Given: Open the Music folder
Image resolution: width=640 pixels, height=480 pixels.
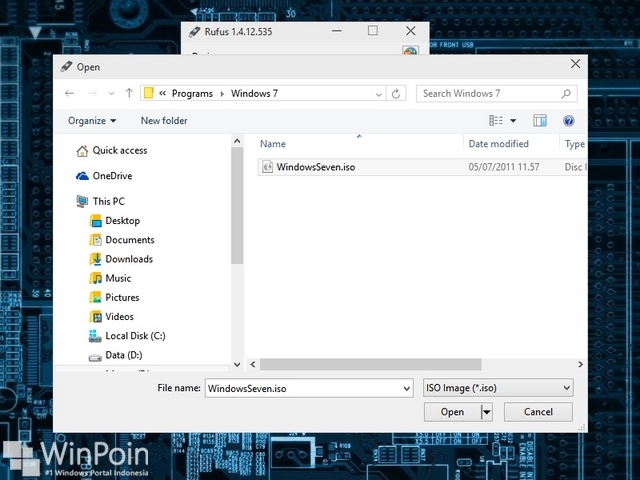Looking at the screenshot, I should coord(118,278).
